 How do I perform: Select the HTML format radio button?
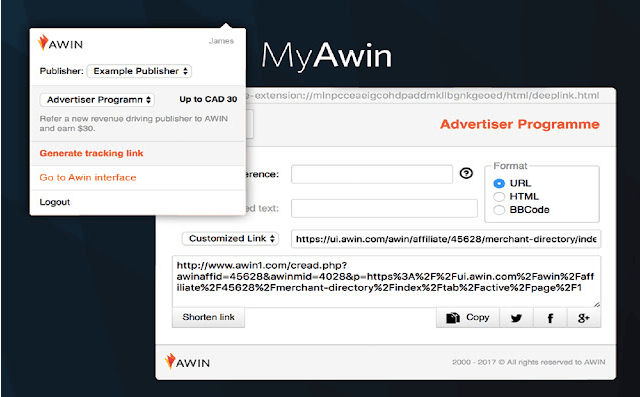pos(499,197)
